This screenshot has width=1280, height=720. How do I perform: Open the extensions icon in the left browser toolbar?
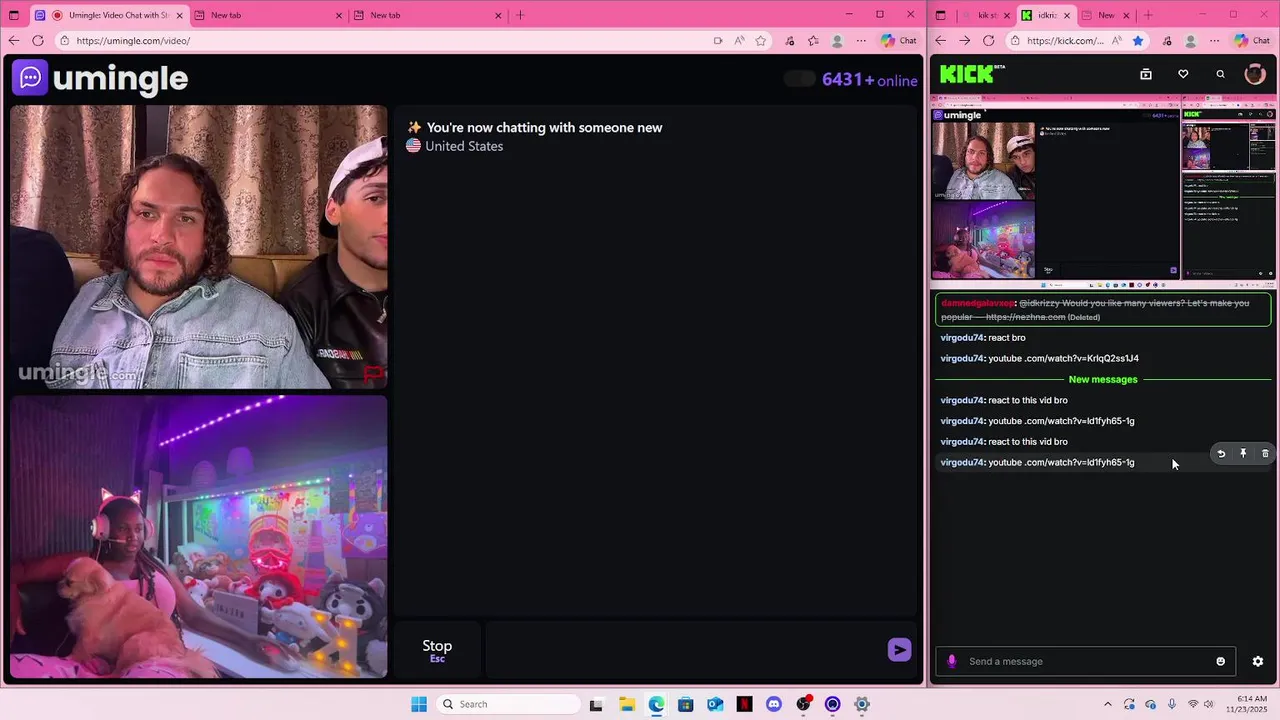tap(790, 41)
